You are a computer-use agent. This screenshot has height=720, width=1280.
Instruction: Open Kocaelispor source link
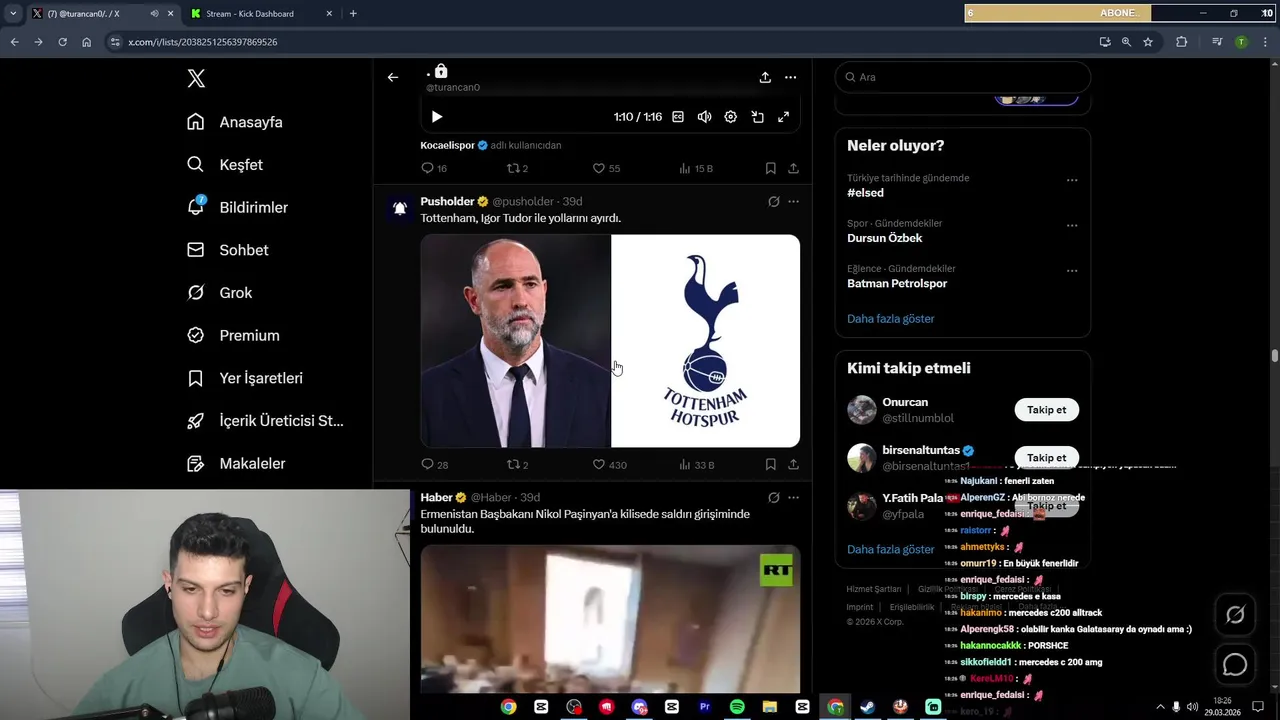coord(448,145)
